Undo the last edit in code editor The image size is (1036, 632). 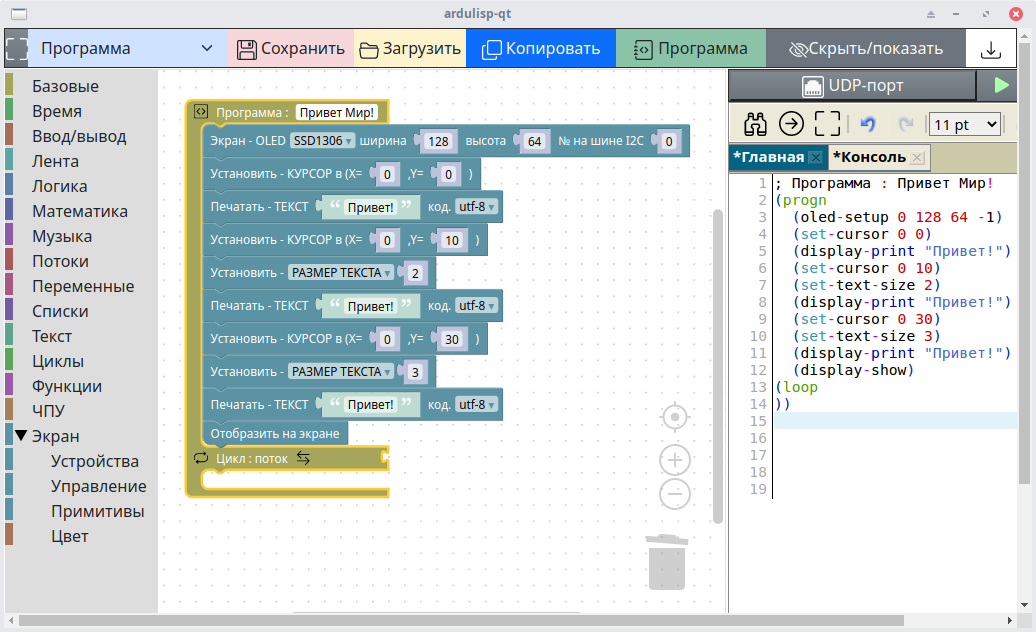pyautogui.click(x=868, y=124)
